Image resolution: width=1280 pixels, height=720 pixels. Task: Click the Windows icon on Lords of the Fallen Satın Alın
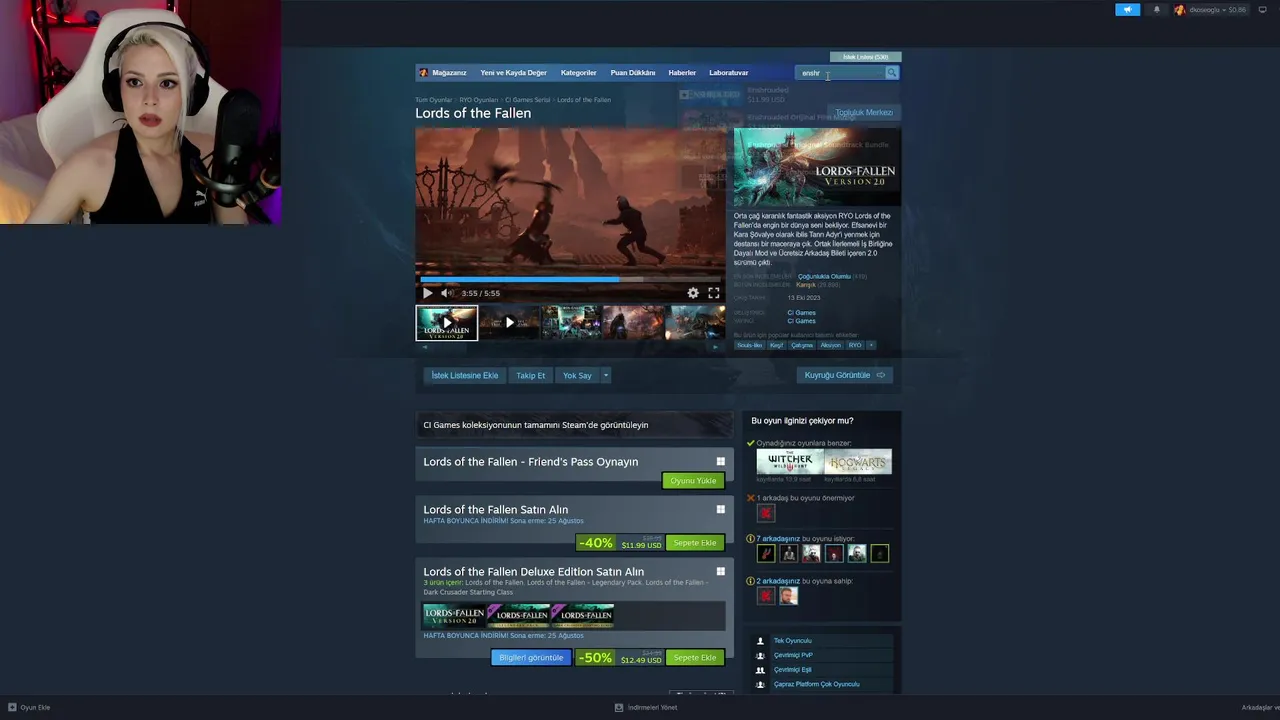pyautogui.click(x=720, y=509)
